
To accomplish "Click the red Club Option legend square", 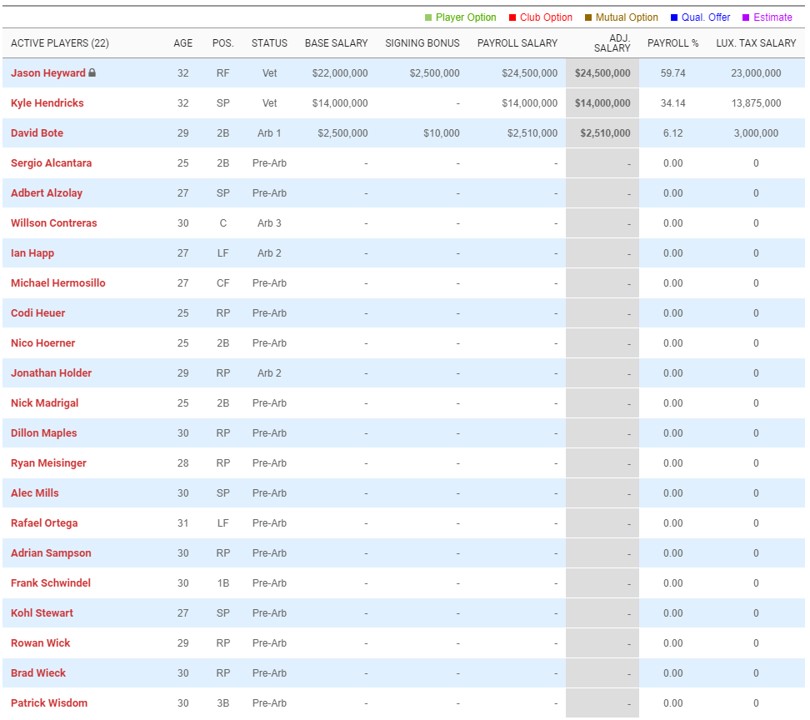I will pyautogui.click(x=512, y=18).
